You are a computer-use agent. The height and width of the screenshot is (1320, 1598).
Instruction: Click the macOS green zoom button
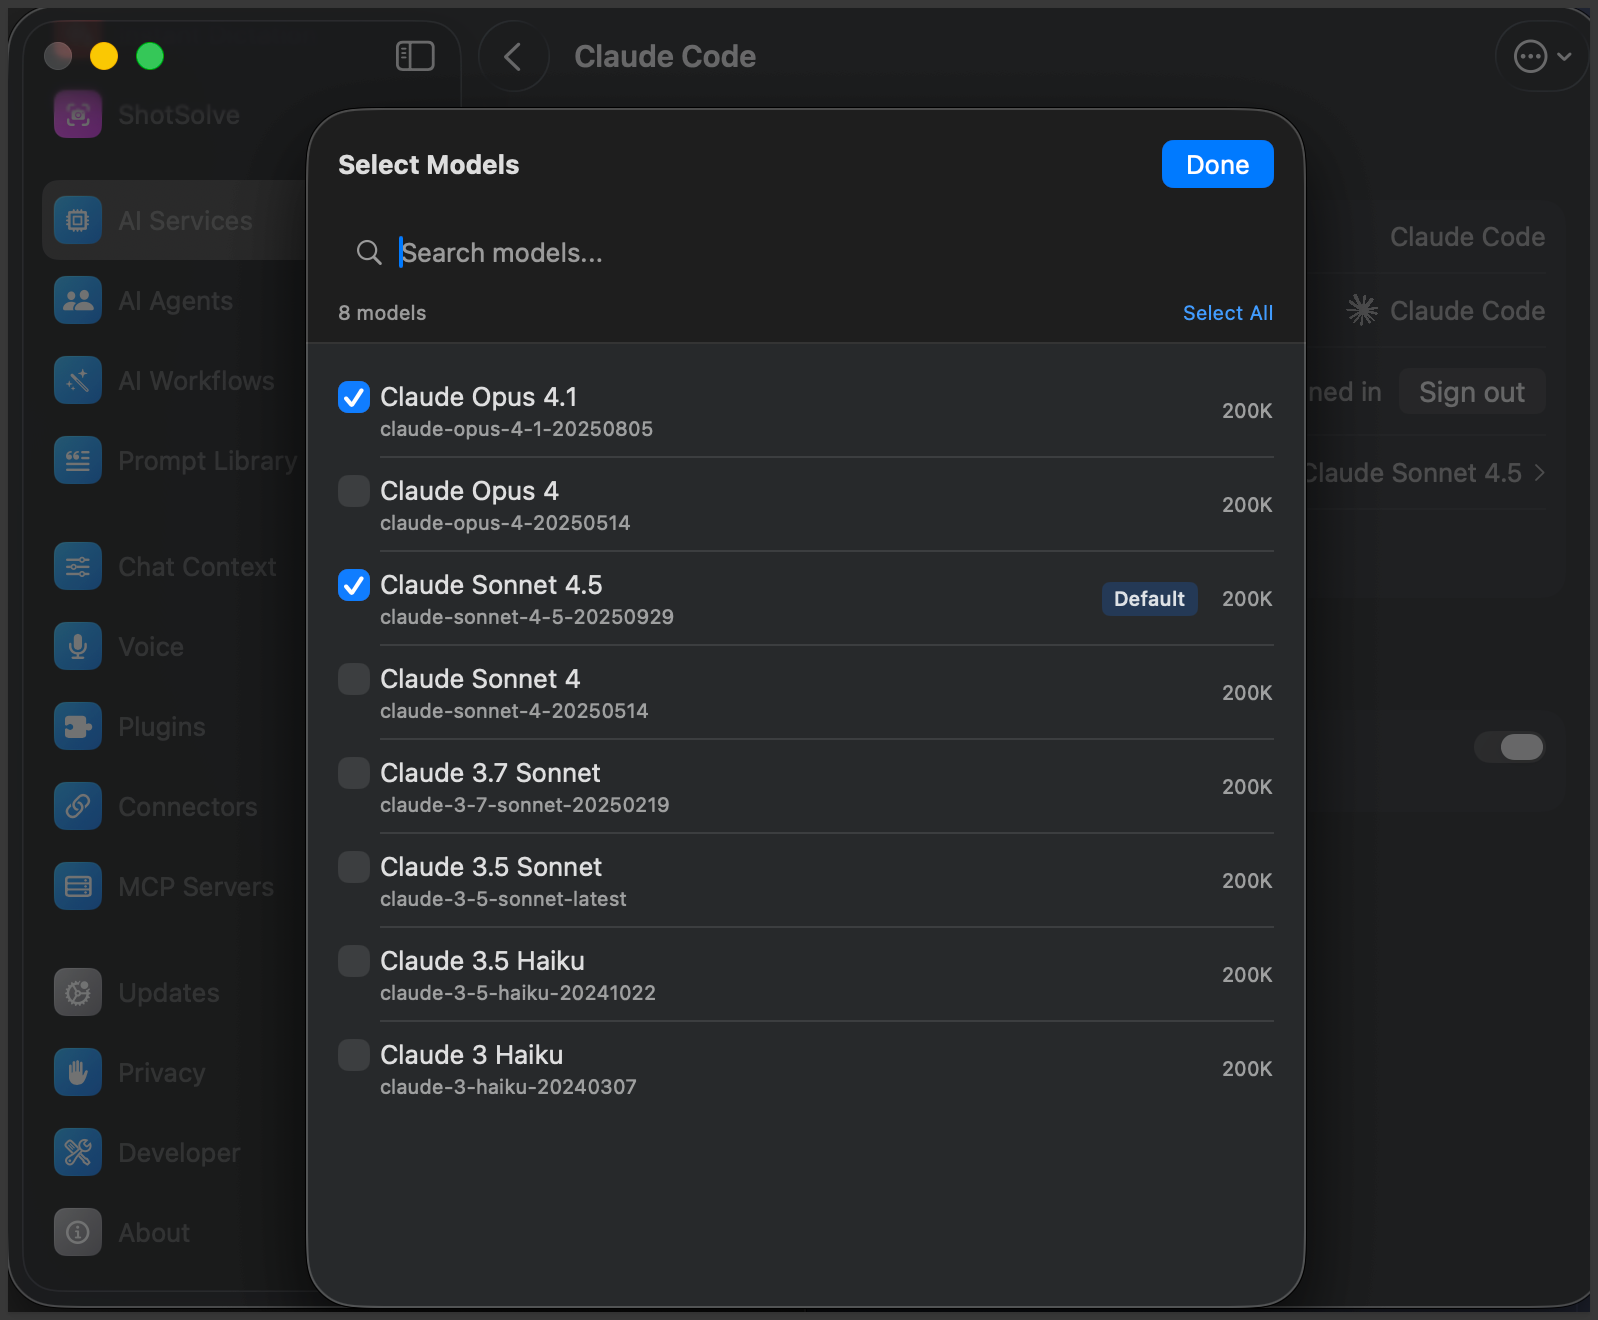click(x=150, y=56)
